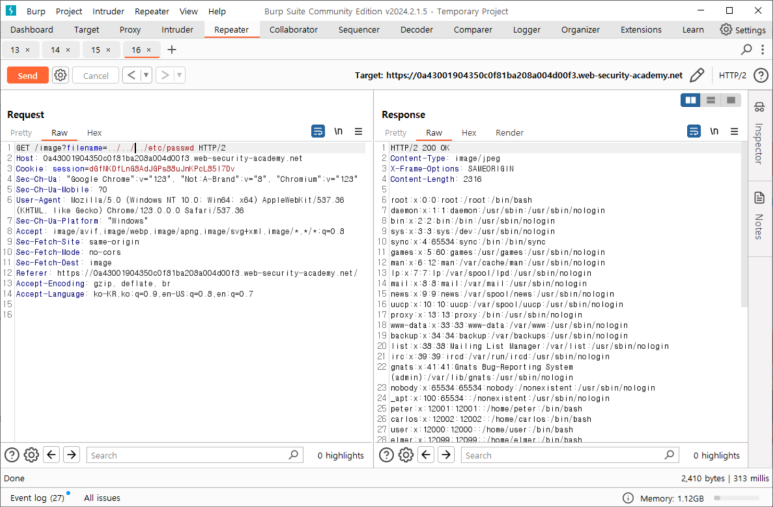Switch to the Extensions tab
The width and height of the screenshot is (773, 507).
pos(641,30)
